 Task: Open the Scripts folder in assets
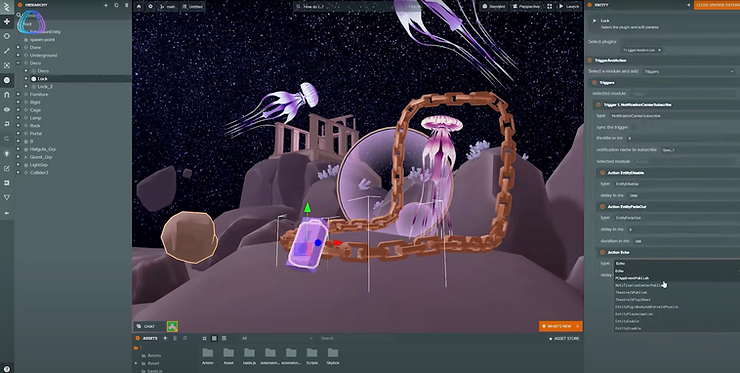(312, 356)
